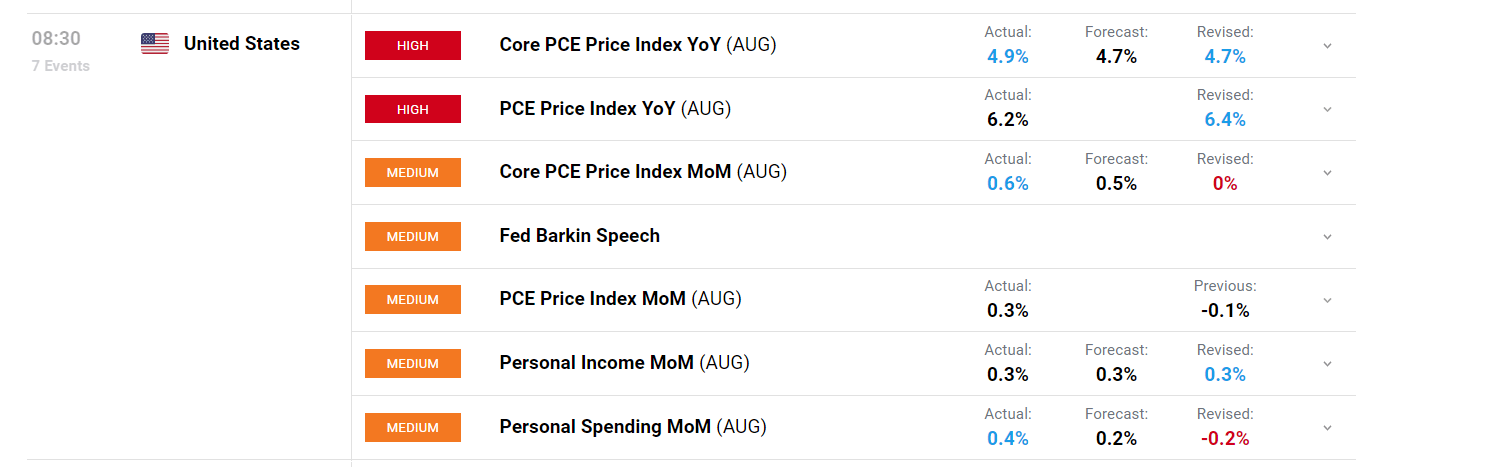Open the Fed Barkin Speech event
Image resolution: width=1498 pixels, height=467 pixels.
tap(580, 236)
